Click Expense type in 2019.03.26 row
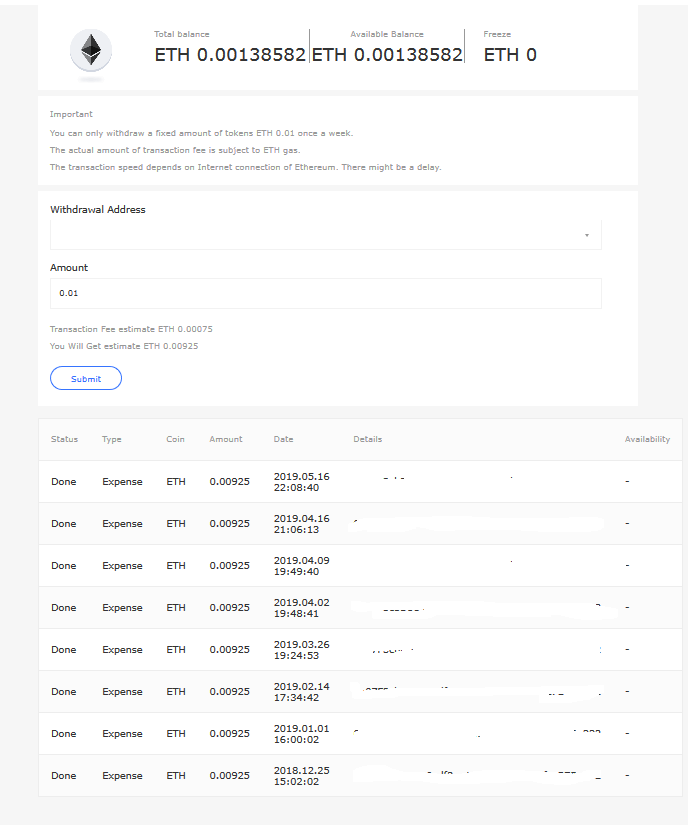The width and height of the screenshot is (688, 825). click(x=122, y=650)
